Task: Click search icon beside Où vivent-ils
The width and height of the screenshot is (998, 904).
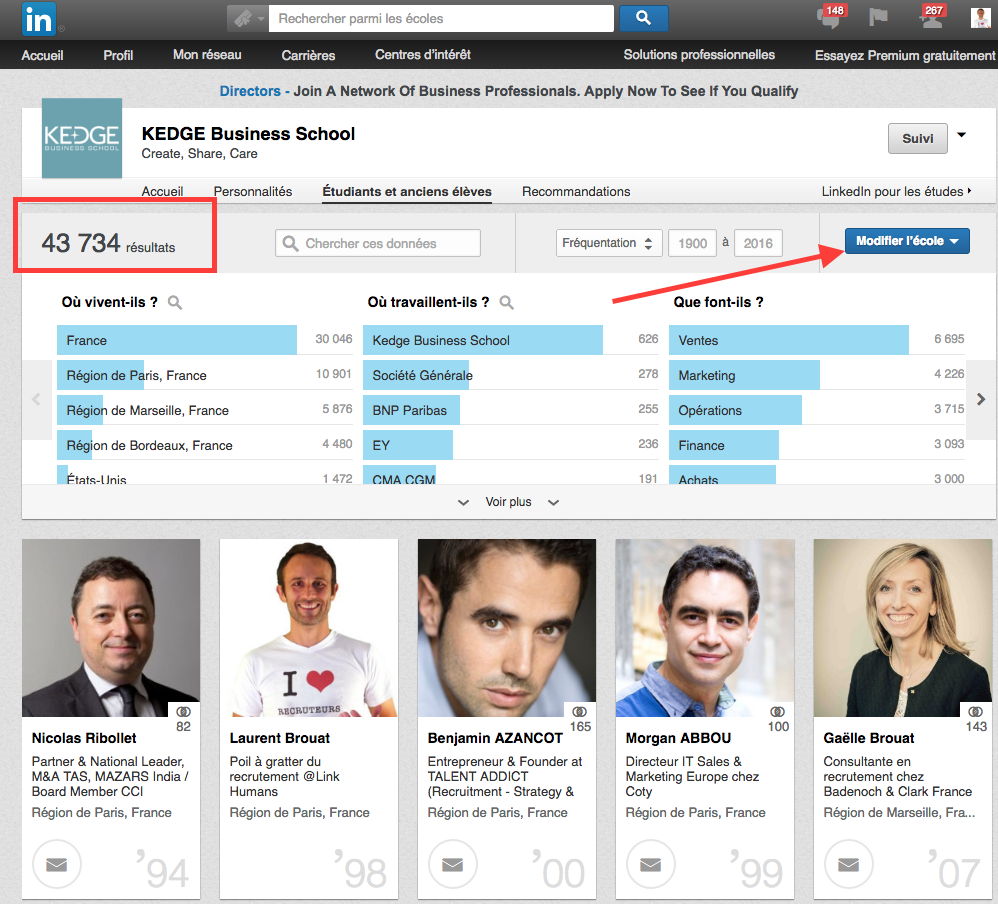Action: [175, 302]
